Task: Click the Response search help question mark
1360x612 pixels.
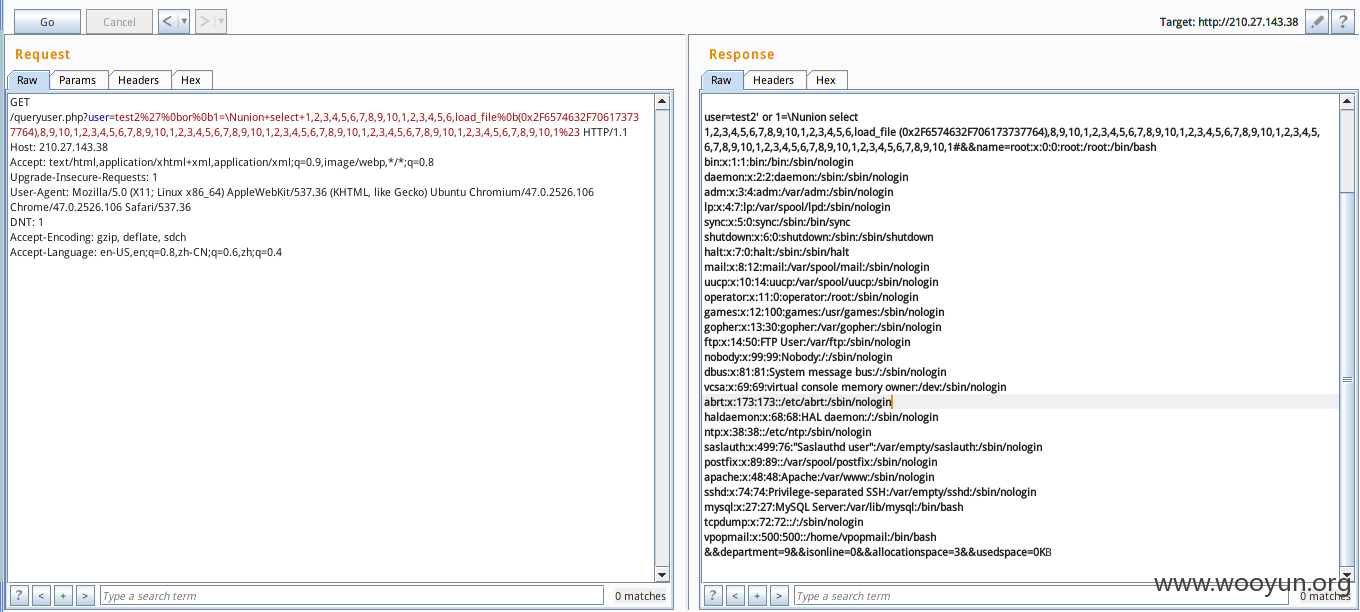Action: pos(713,595)
